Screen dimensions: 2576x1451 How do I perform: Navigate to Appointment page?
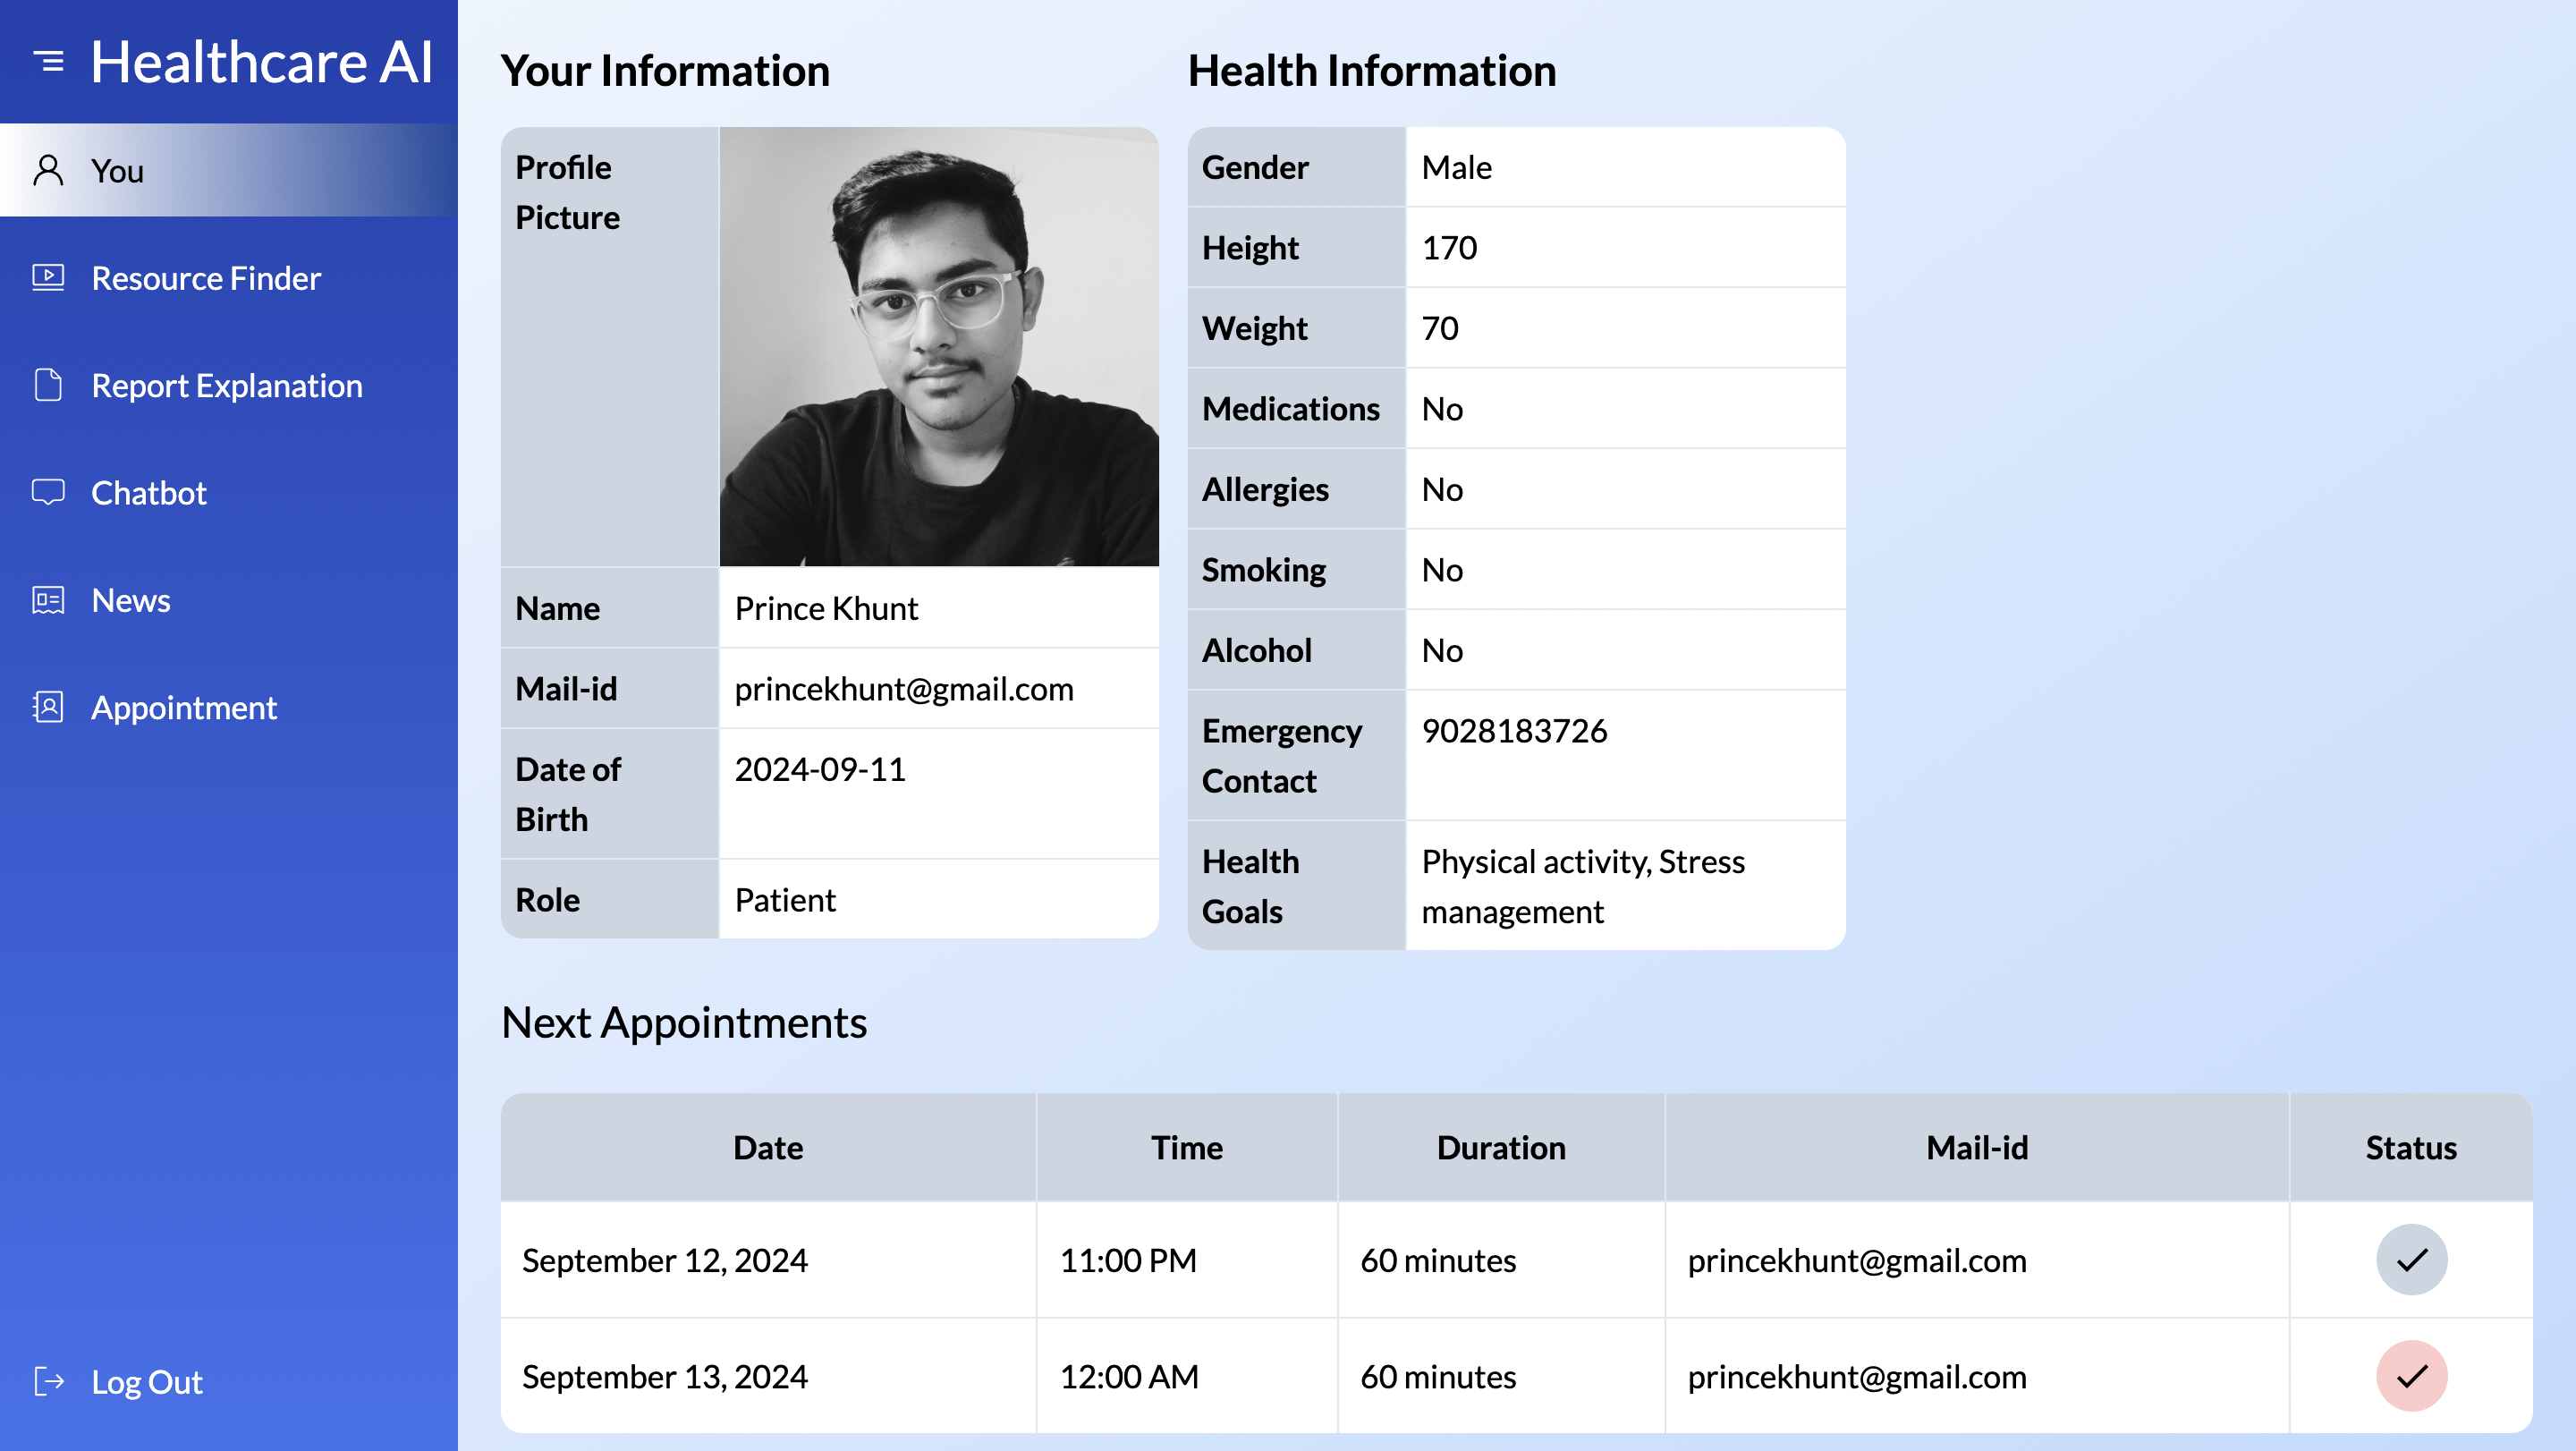229,707
